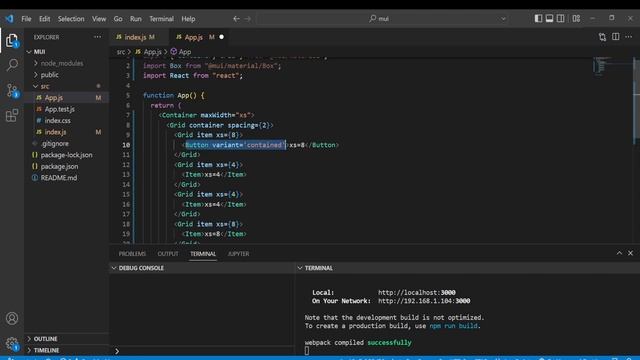Click the src breadcrumb
Screen dimensions: 640x360
coord(121,52)
